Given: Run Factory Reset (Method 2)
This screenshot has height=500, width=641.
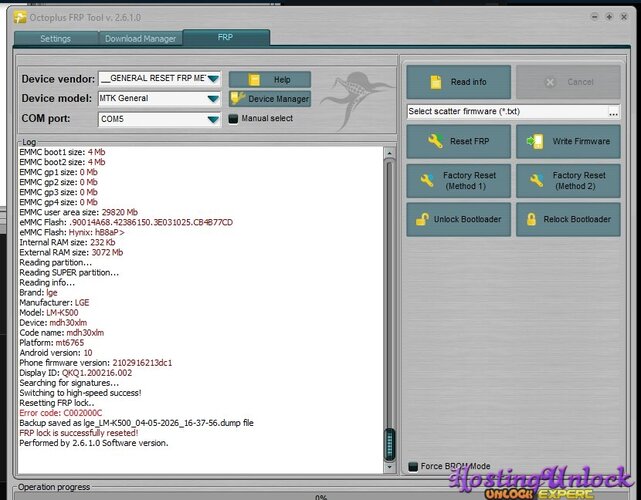Looking at the screenshot, I should tap(568, 180).
